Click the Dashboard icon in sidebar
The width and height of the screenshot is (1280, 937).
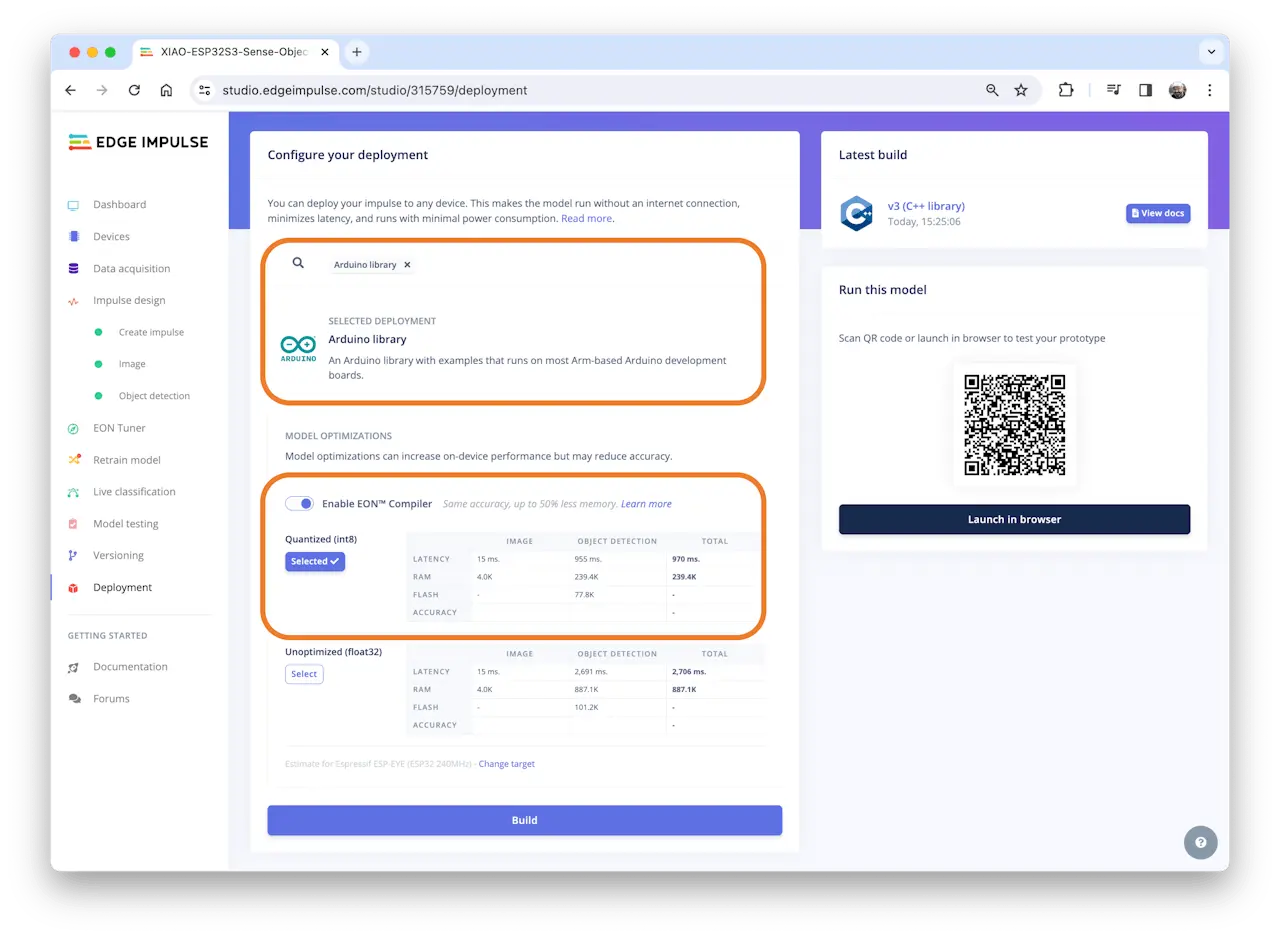pos(73,205)
